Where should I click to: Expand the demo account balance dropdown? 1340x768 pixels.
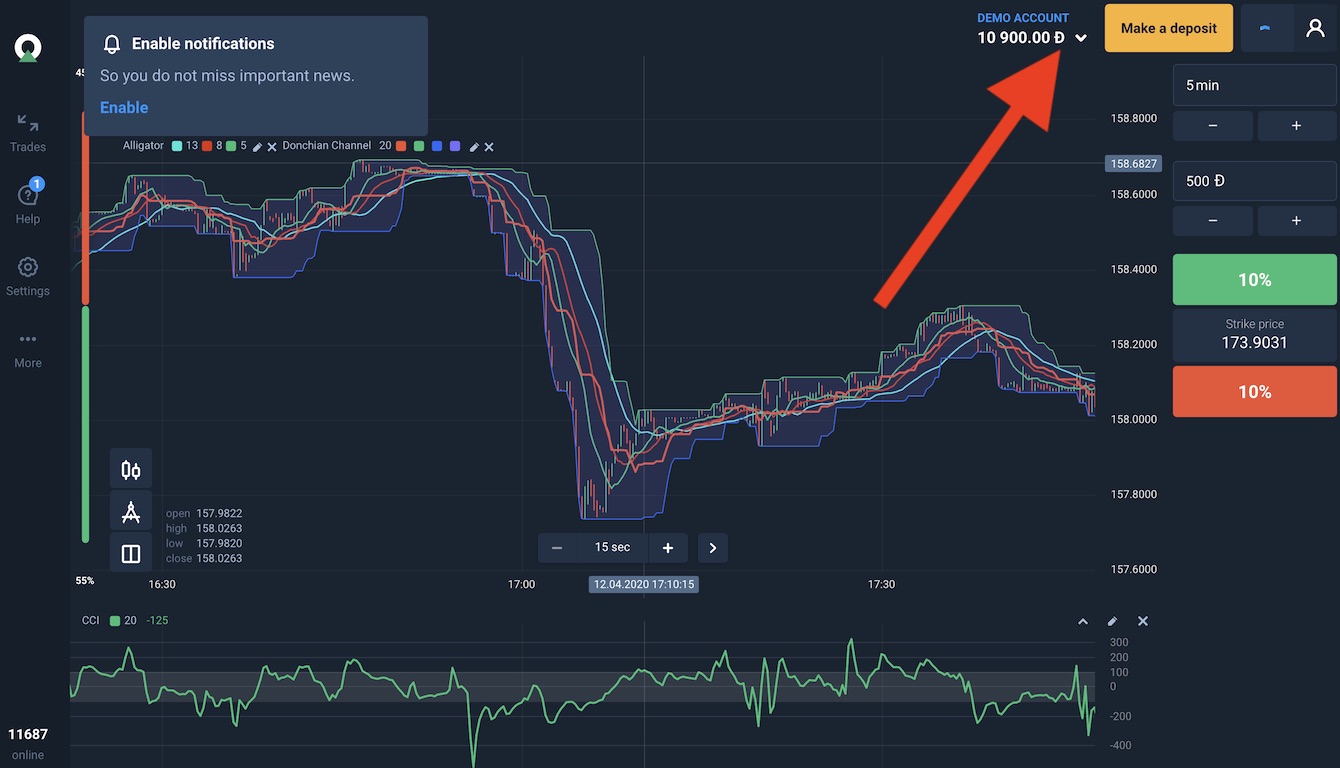[1081, 39]
